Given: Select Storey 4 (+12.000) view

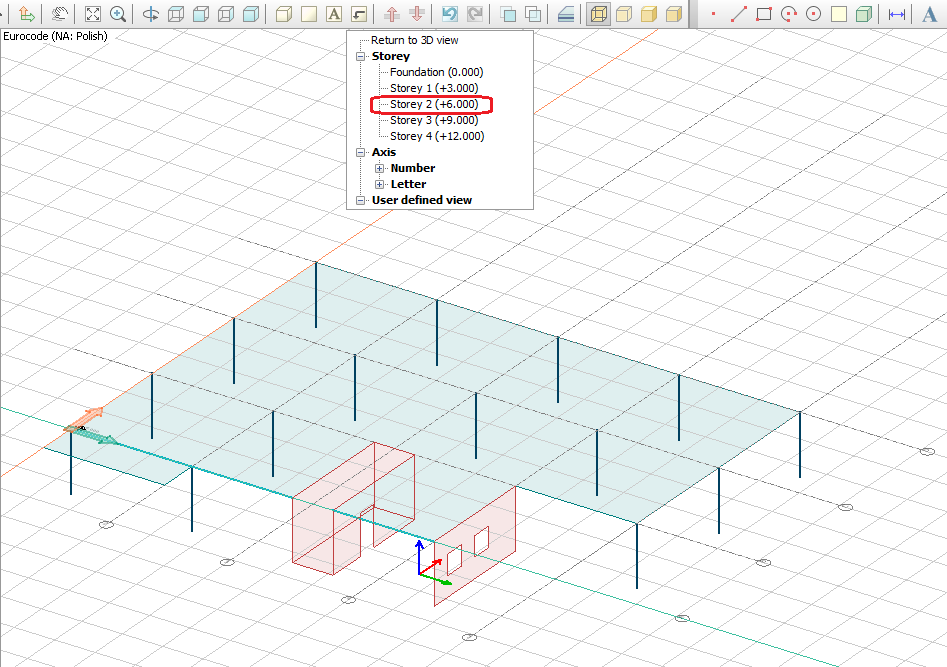Looking at the screenshot, I should [x=437, y=136].
